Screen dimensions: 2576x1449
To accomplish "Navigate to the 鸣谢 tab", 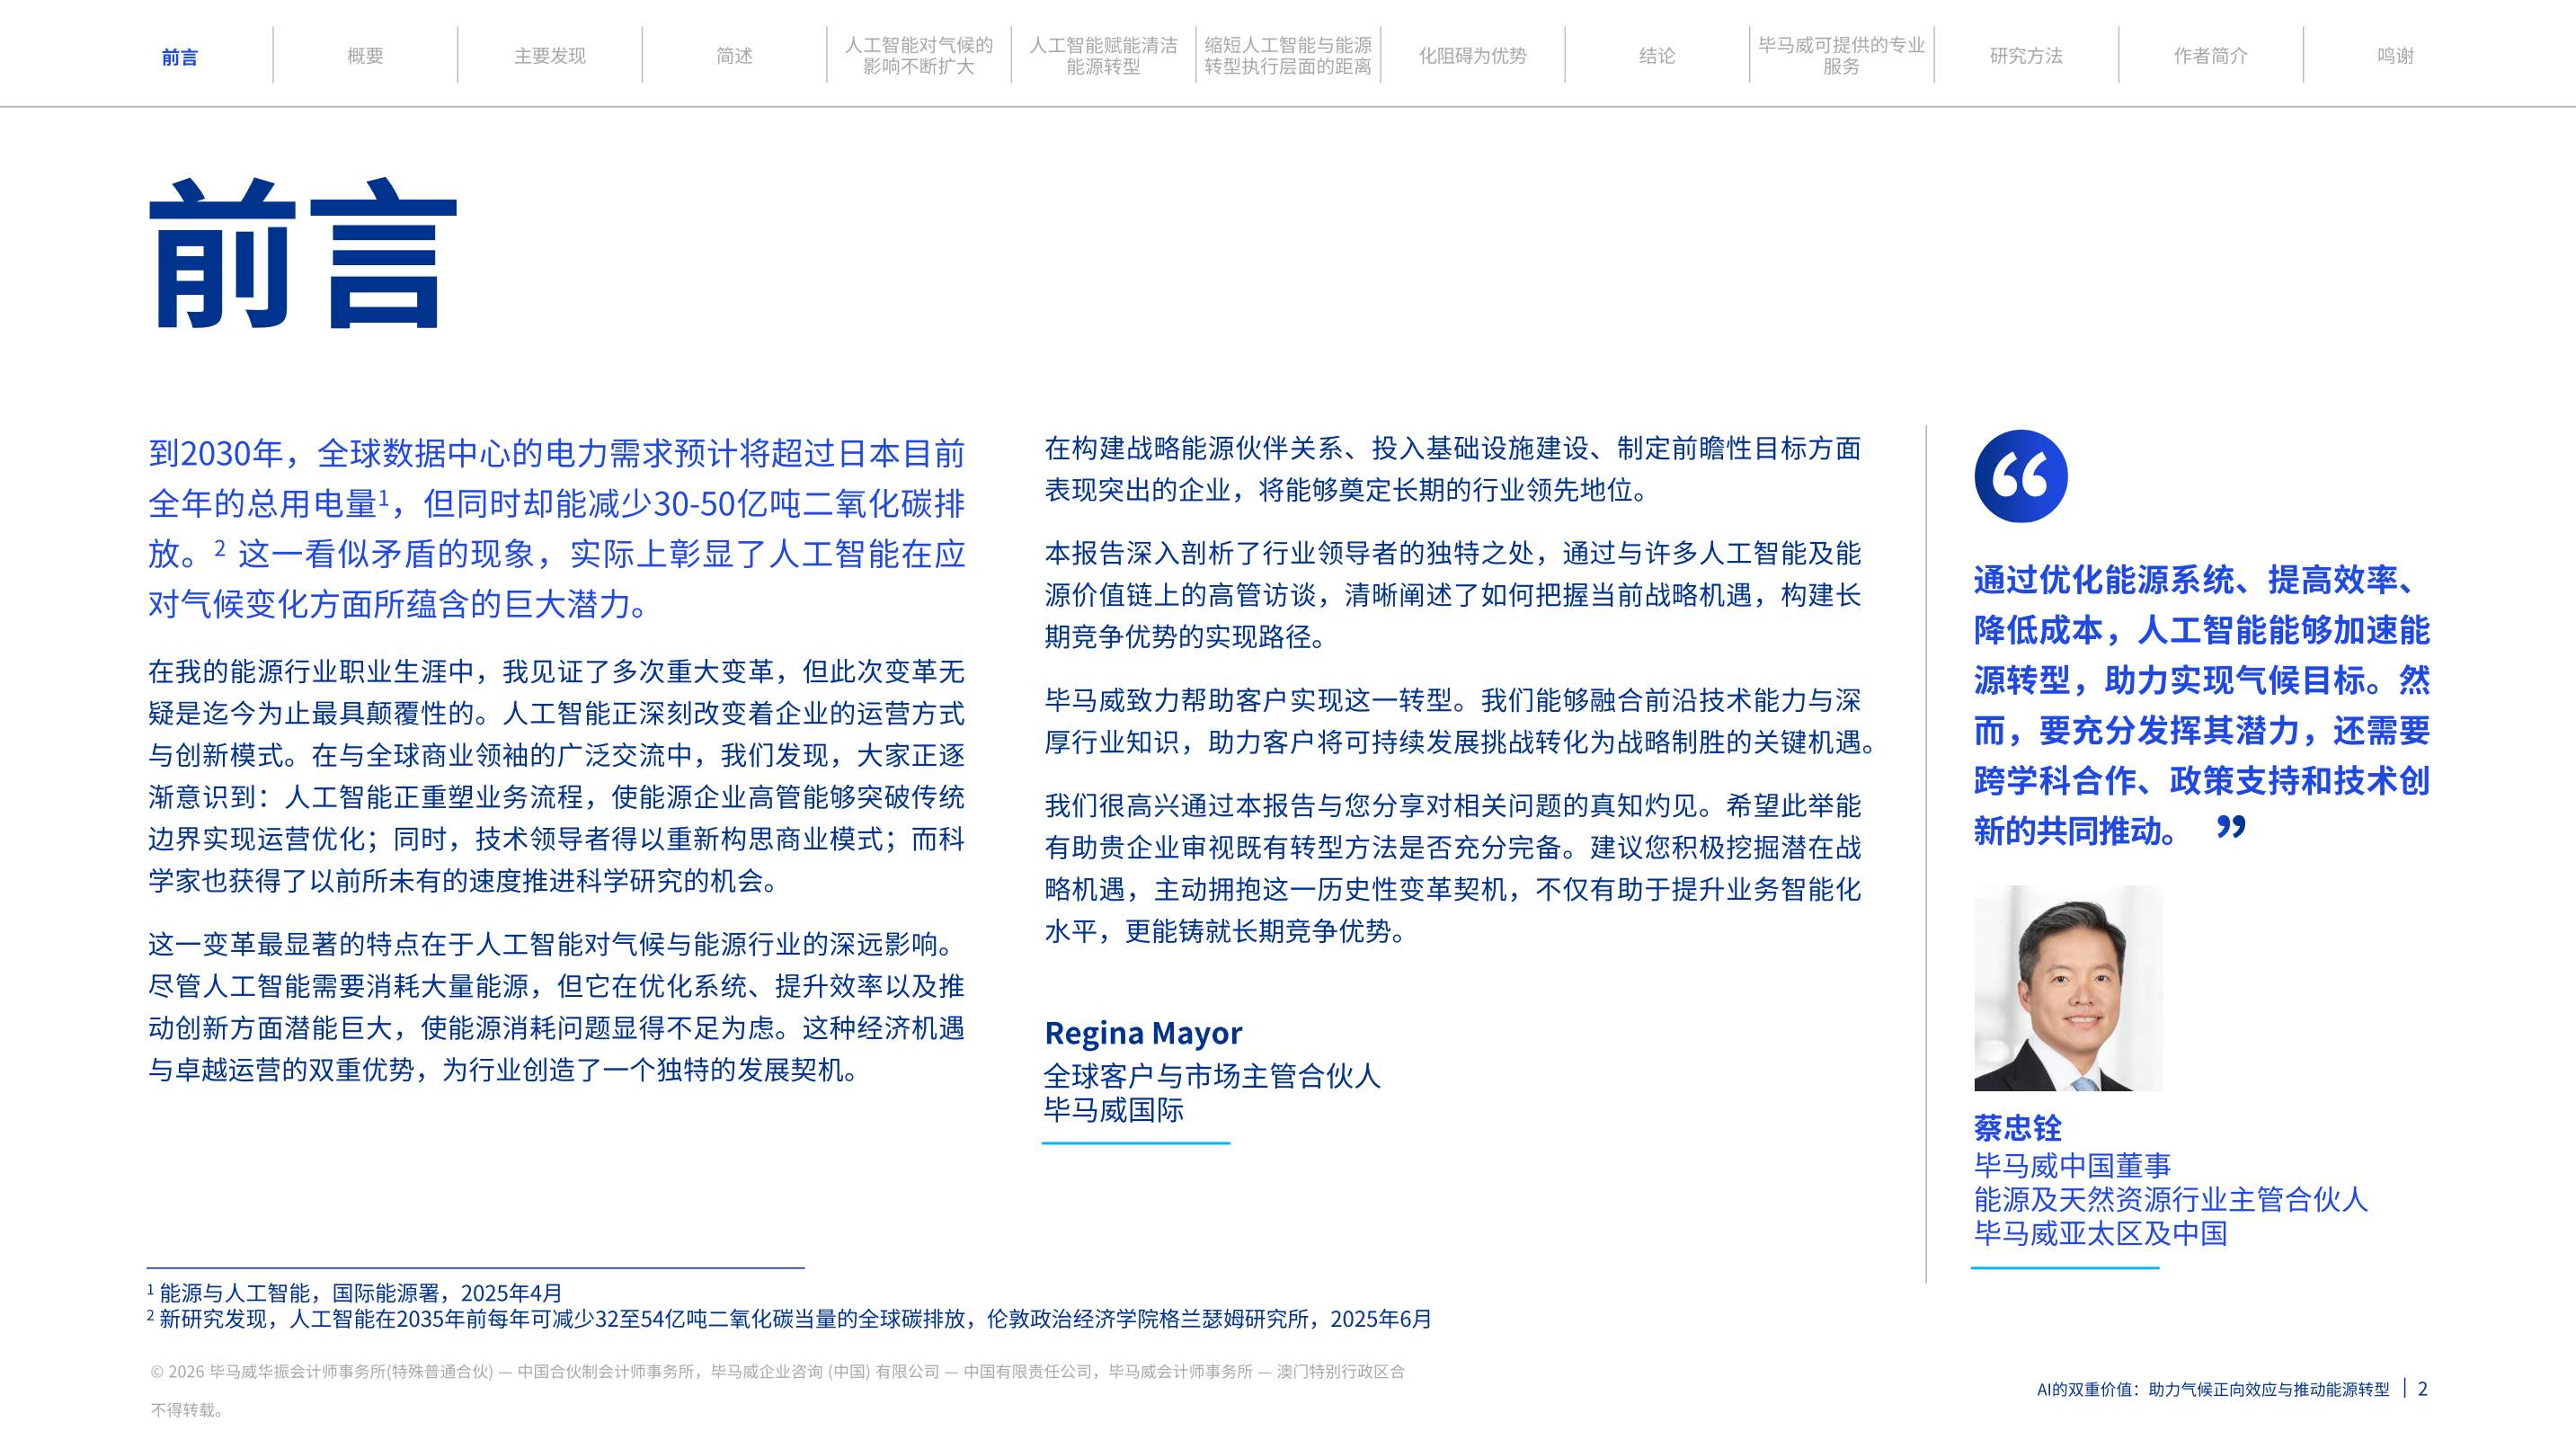I will (x=2395, y=56).
